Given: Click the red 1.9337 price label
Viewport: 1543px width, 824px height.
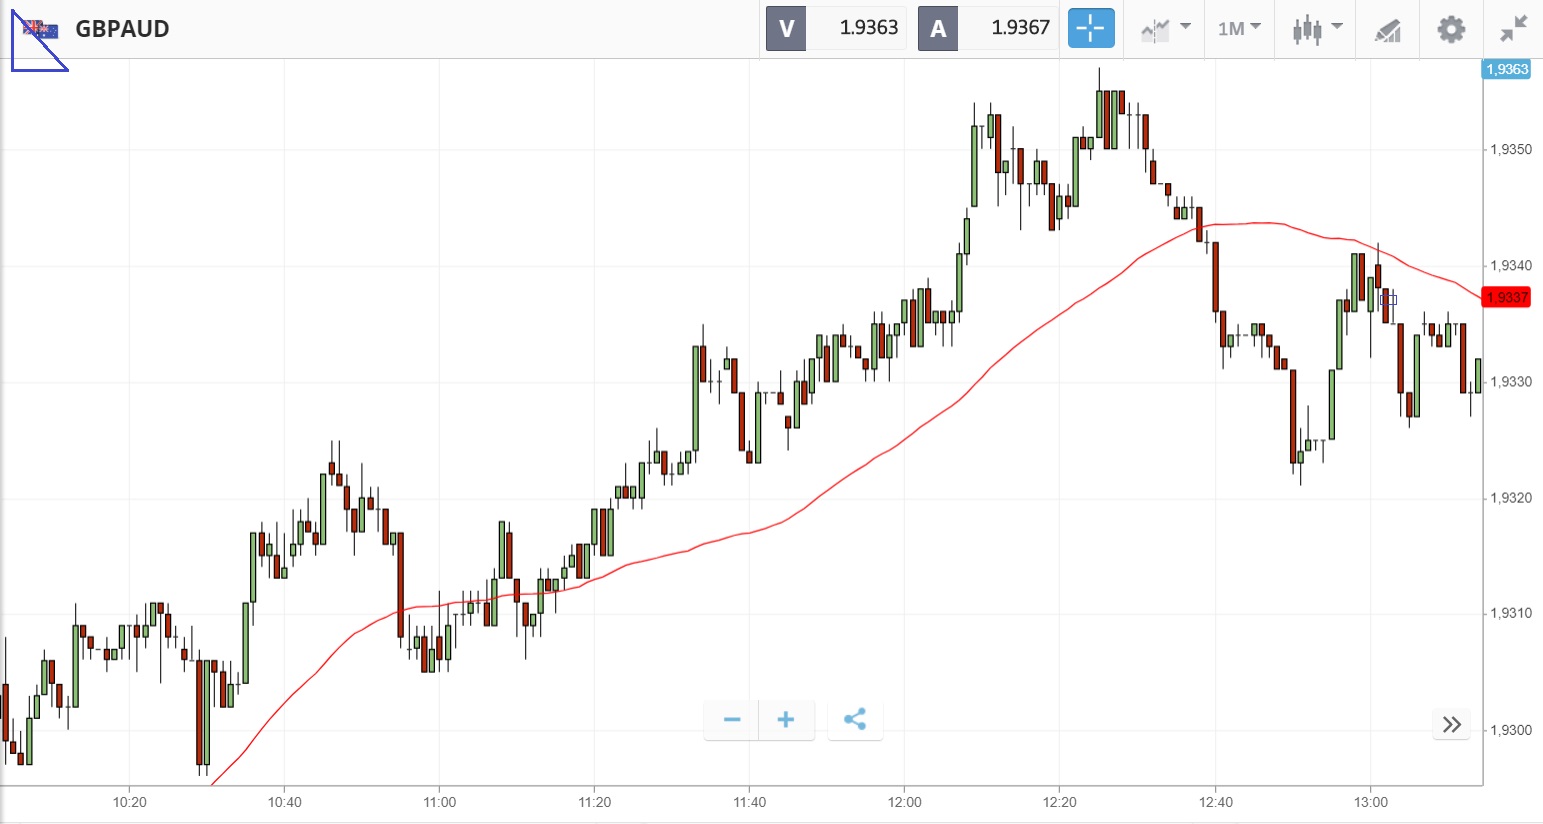Looking at the screenshot, I should point(1506,297).
